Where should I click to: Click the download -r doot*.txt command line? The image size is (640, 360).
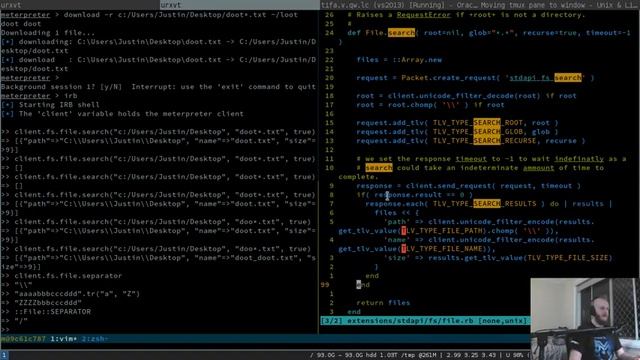(149, 15)
